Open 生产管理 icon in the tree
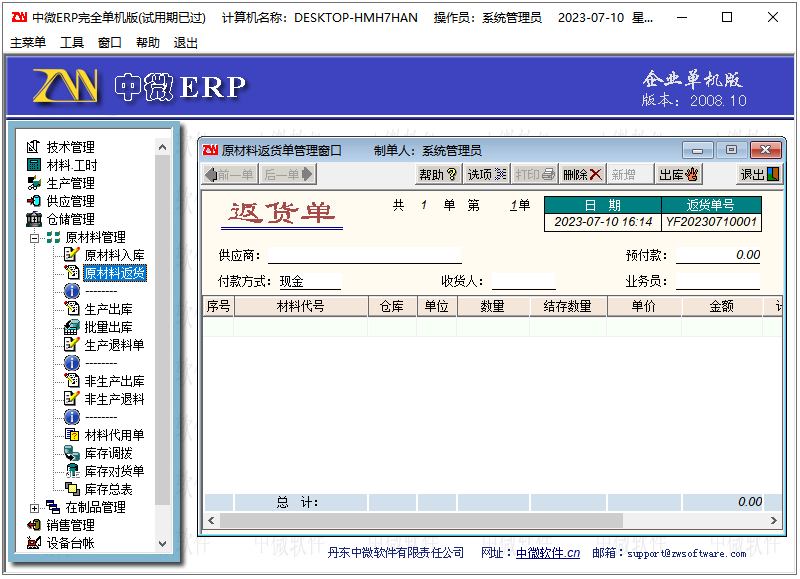800x579 pixels. tap(34, 183)
